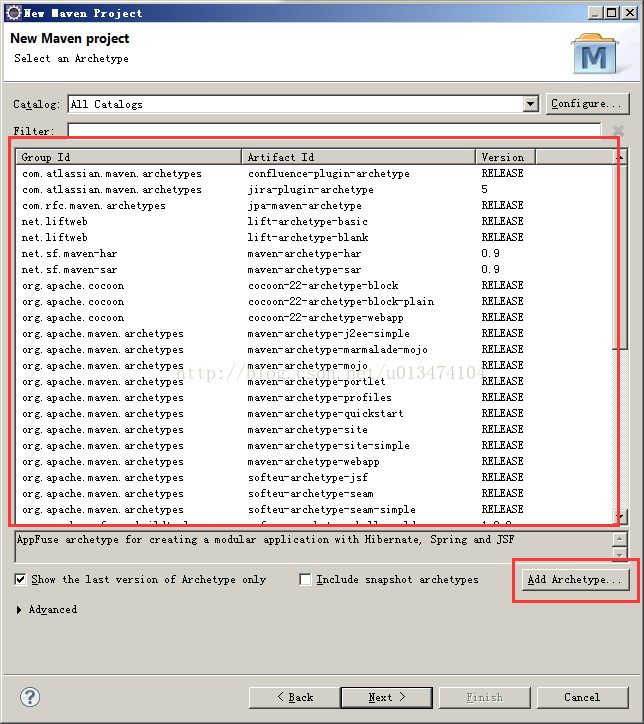The width and height of the screenshot is (644, 724).
Task: Select softeu-archetype-seam row
Action: pos(315,494)
